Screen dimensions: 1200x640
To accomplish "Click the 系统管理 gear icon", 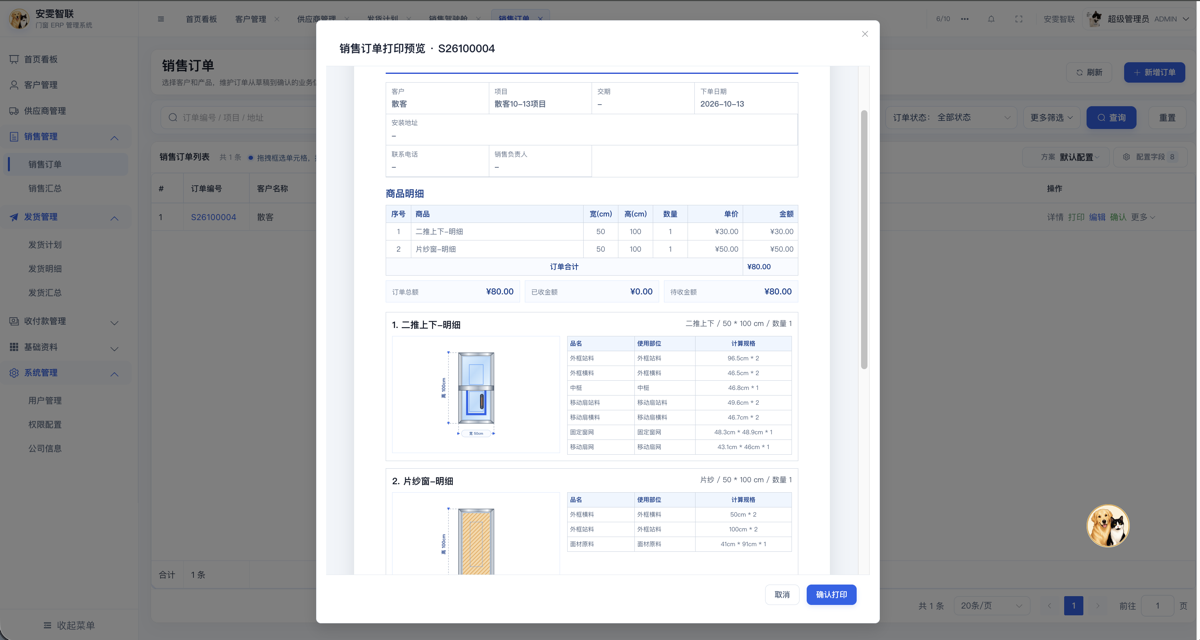I will [14, 373].
